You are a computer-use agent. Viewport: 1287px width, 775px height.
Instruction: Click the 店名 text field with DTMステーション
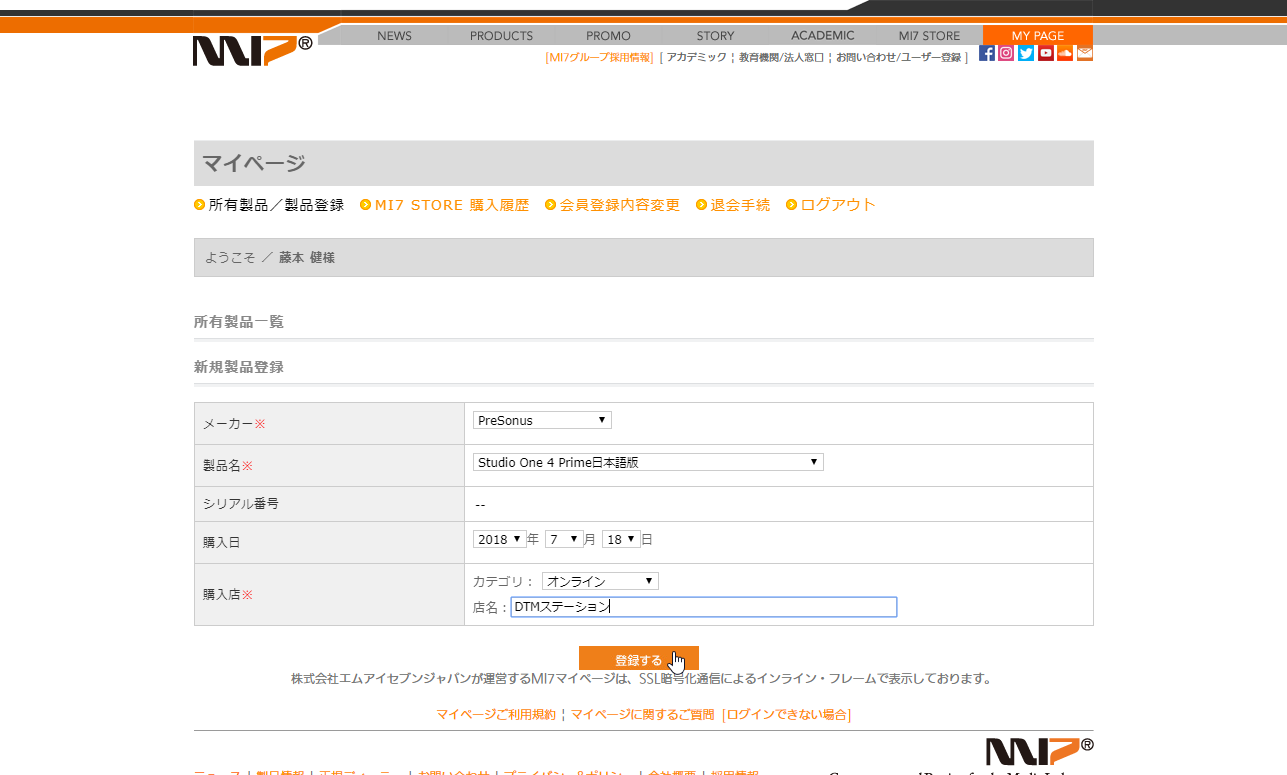point(704,607)
